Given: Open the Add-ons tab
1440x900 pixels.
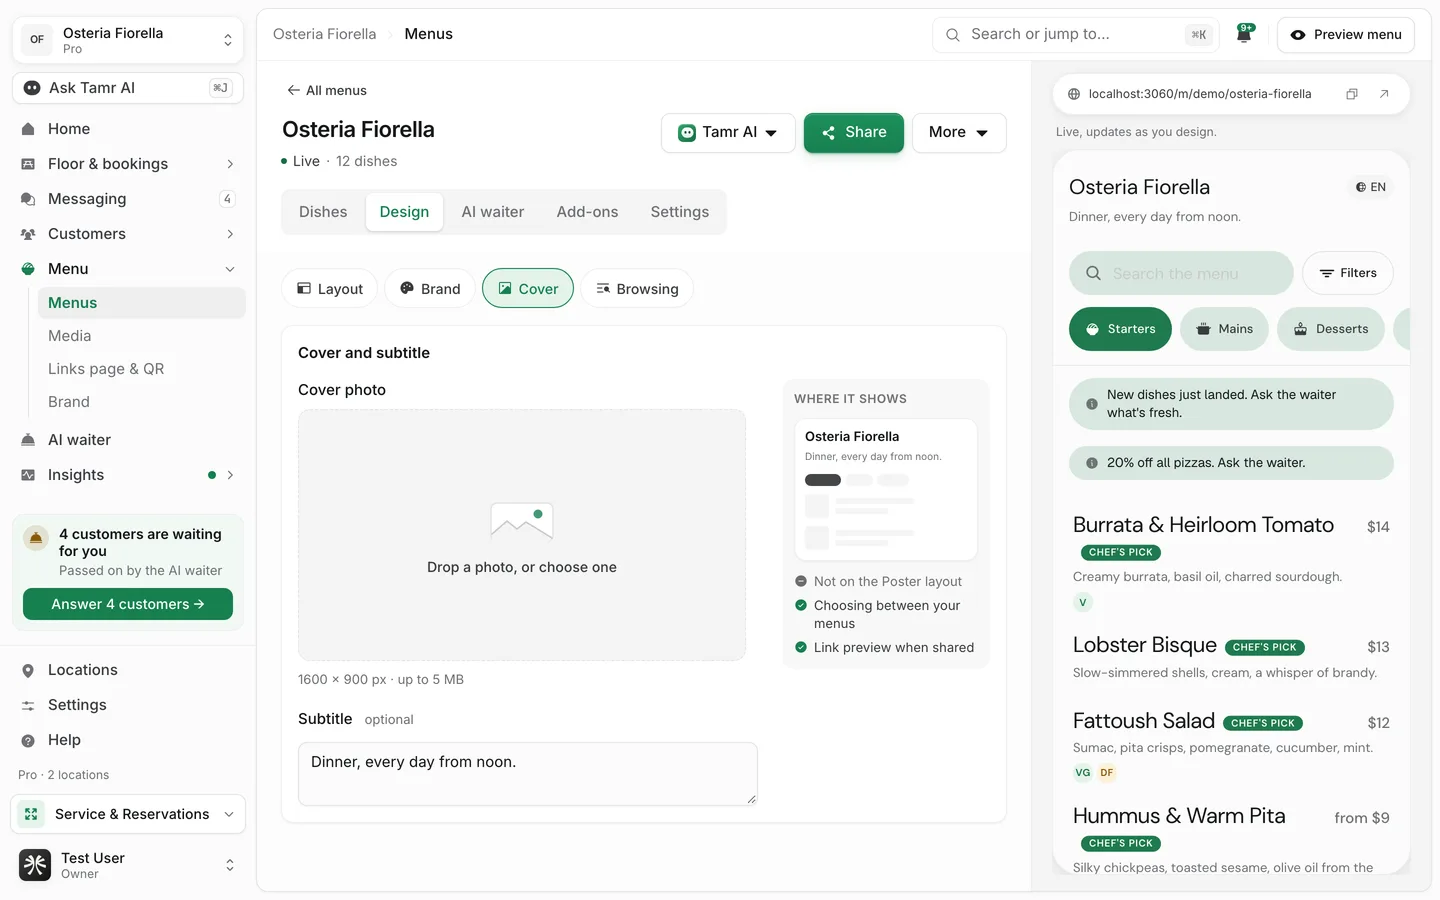Looking at the screenshot, I should pyautogui.click(x=588, y=212).
